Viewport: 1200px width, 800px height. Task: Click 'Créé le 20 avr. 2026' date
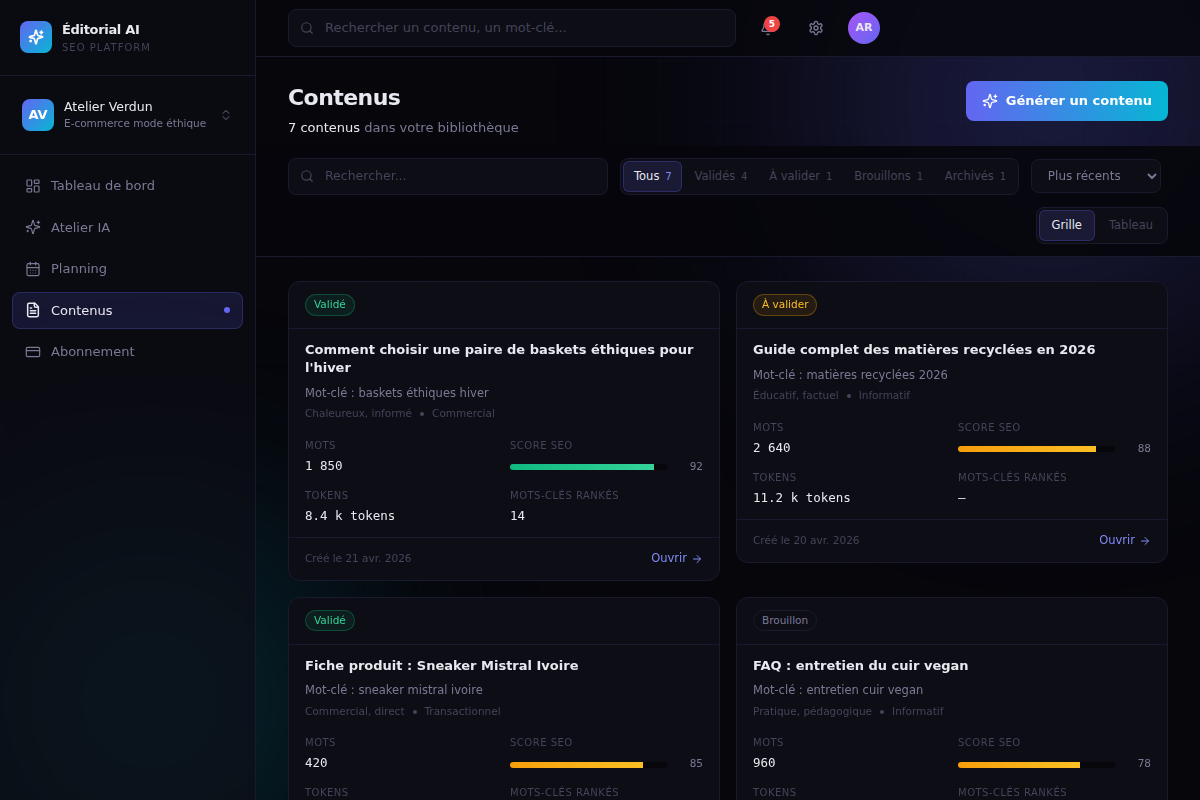tap(806, 541)
